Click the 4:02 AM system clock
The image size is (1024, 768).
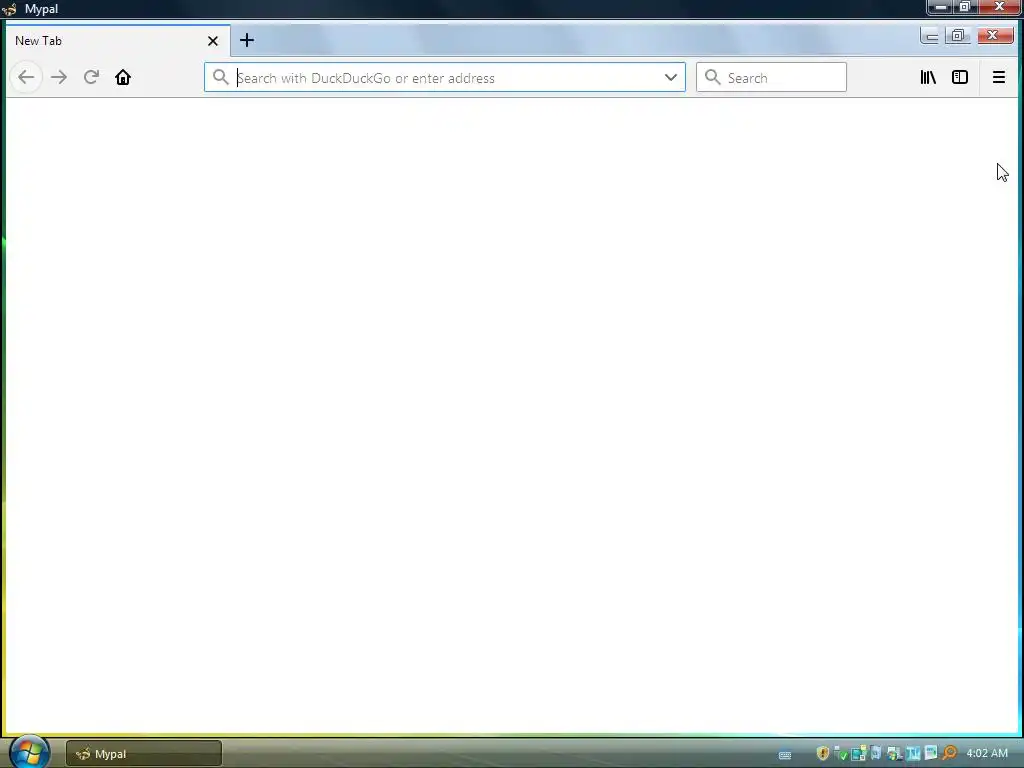[987, 754]
